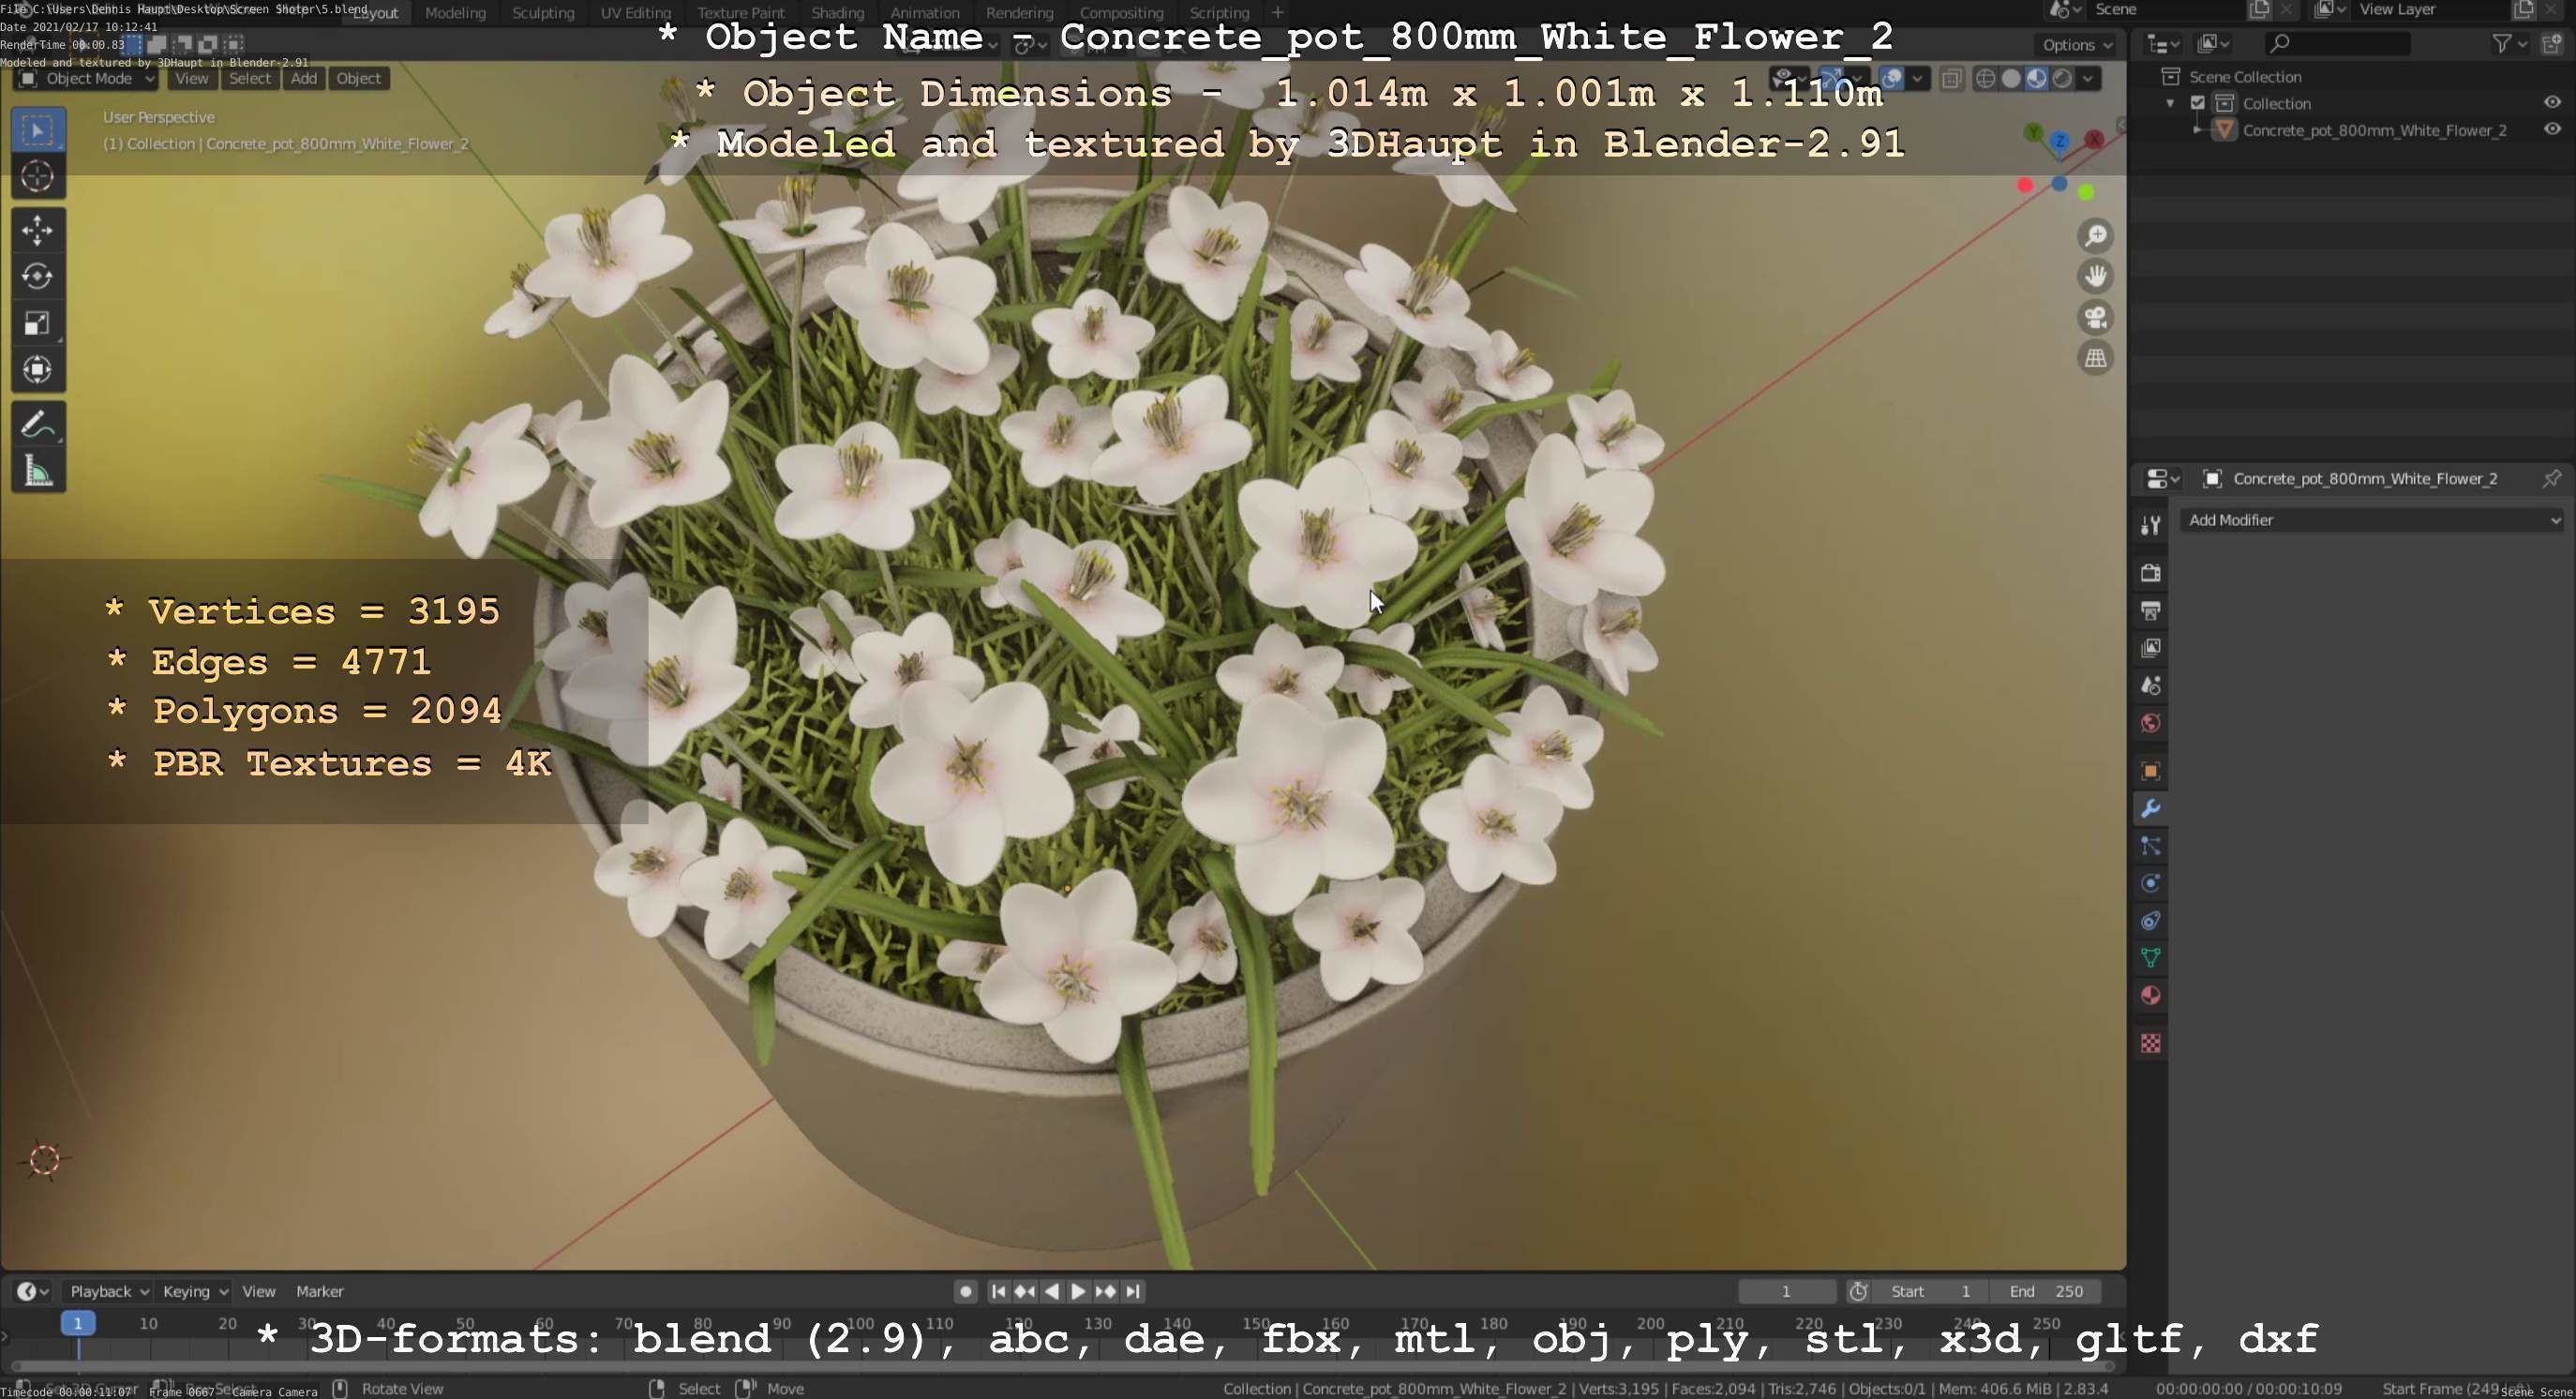Expand Concrete_pot_800mm_White_Flower_2 object in outliner
Screen dimensions: 2576x1399
(x=2197, y=130)
